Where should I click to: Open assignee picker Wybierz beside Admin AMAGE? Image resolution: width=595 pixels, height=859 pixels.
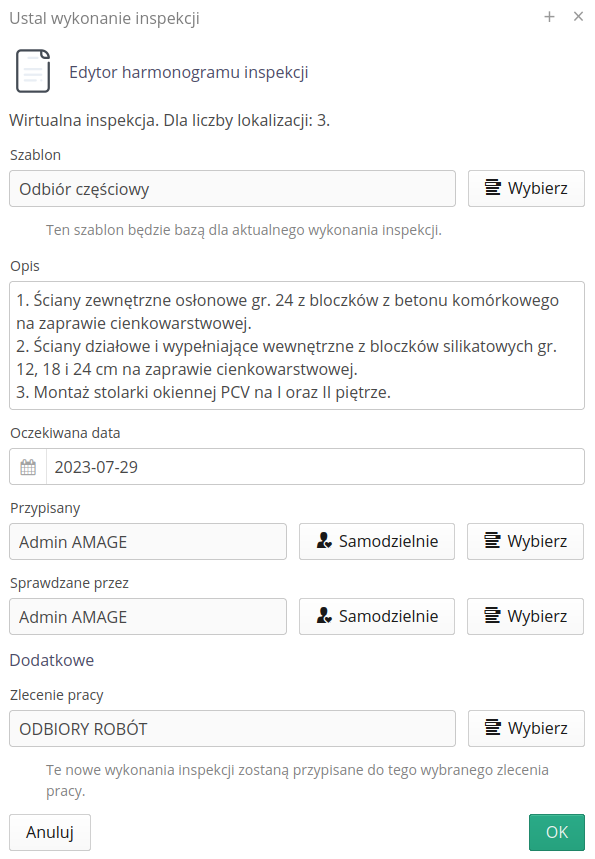point(526,541)
